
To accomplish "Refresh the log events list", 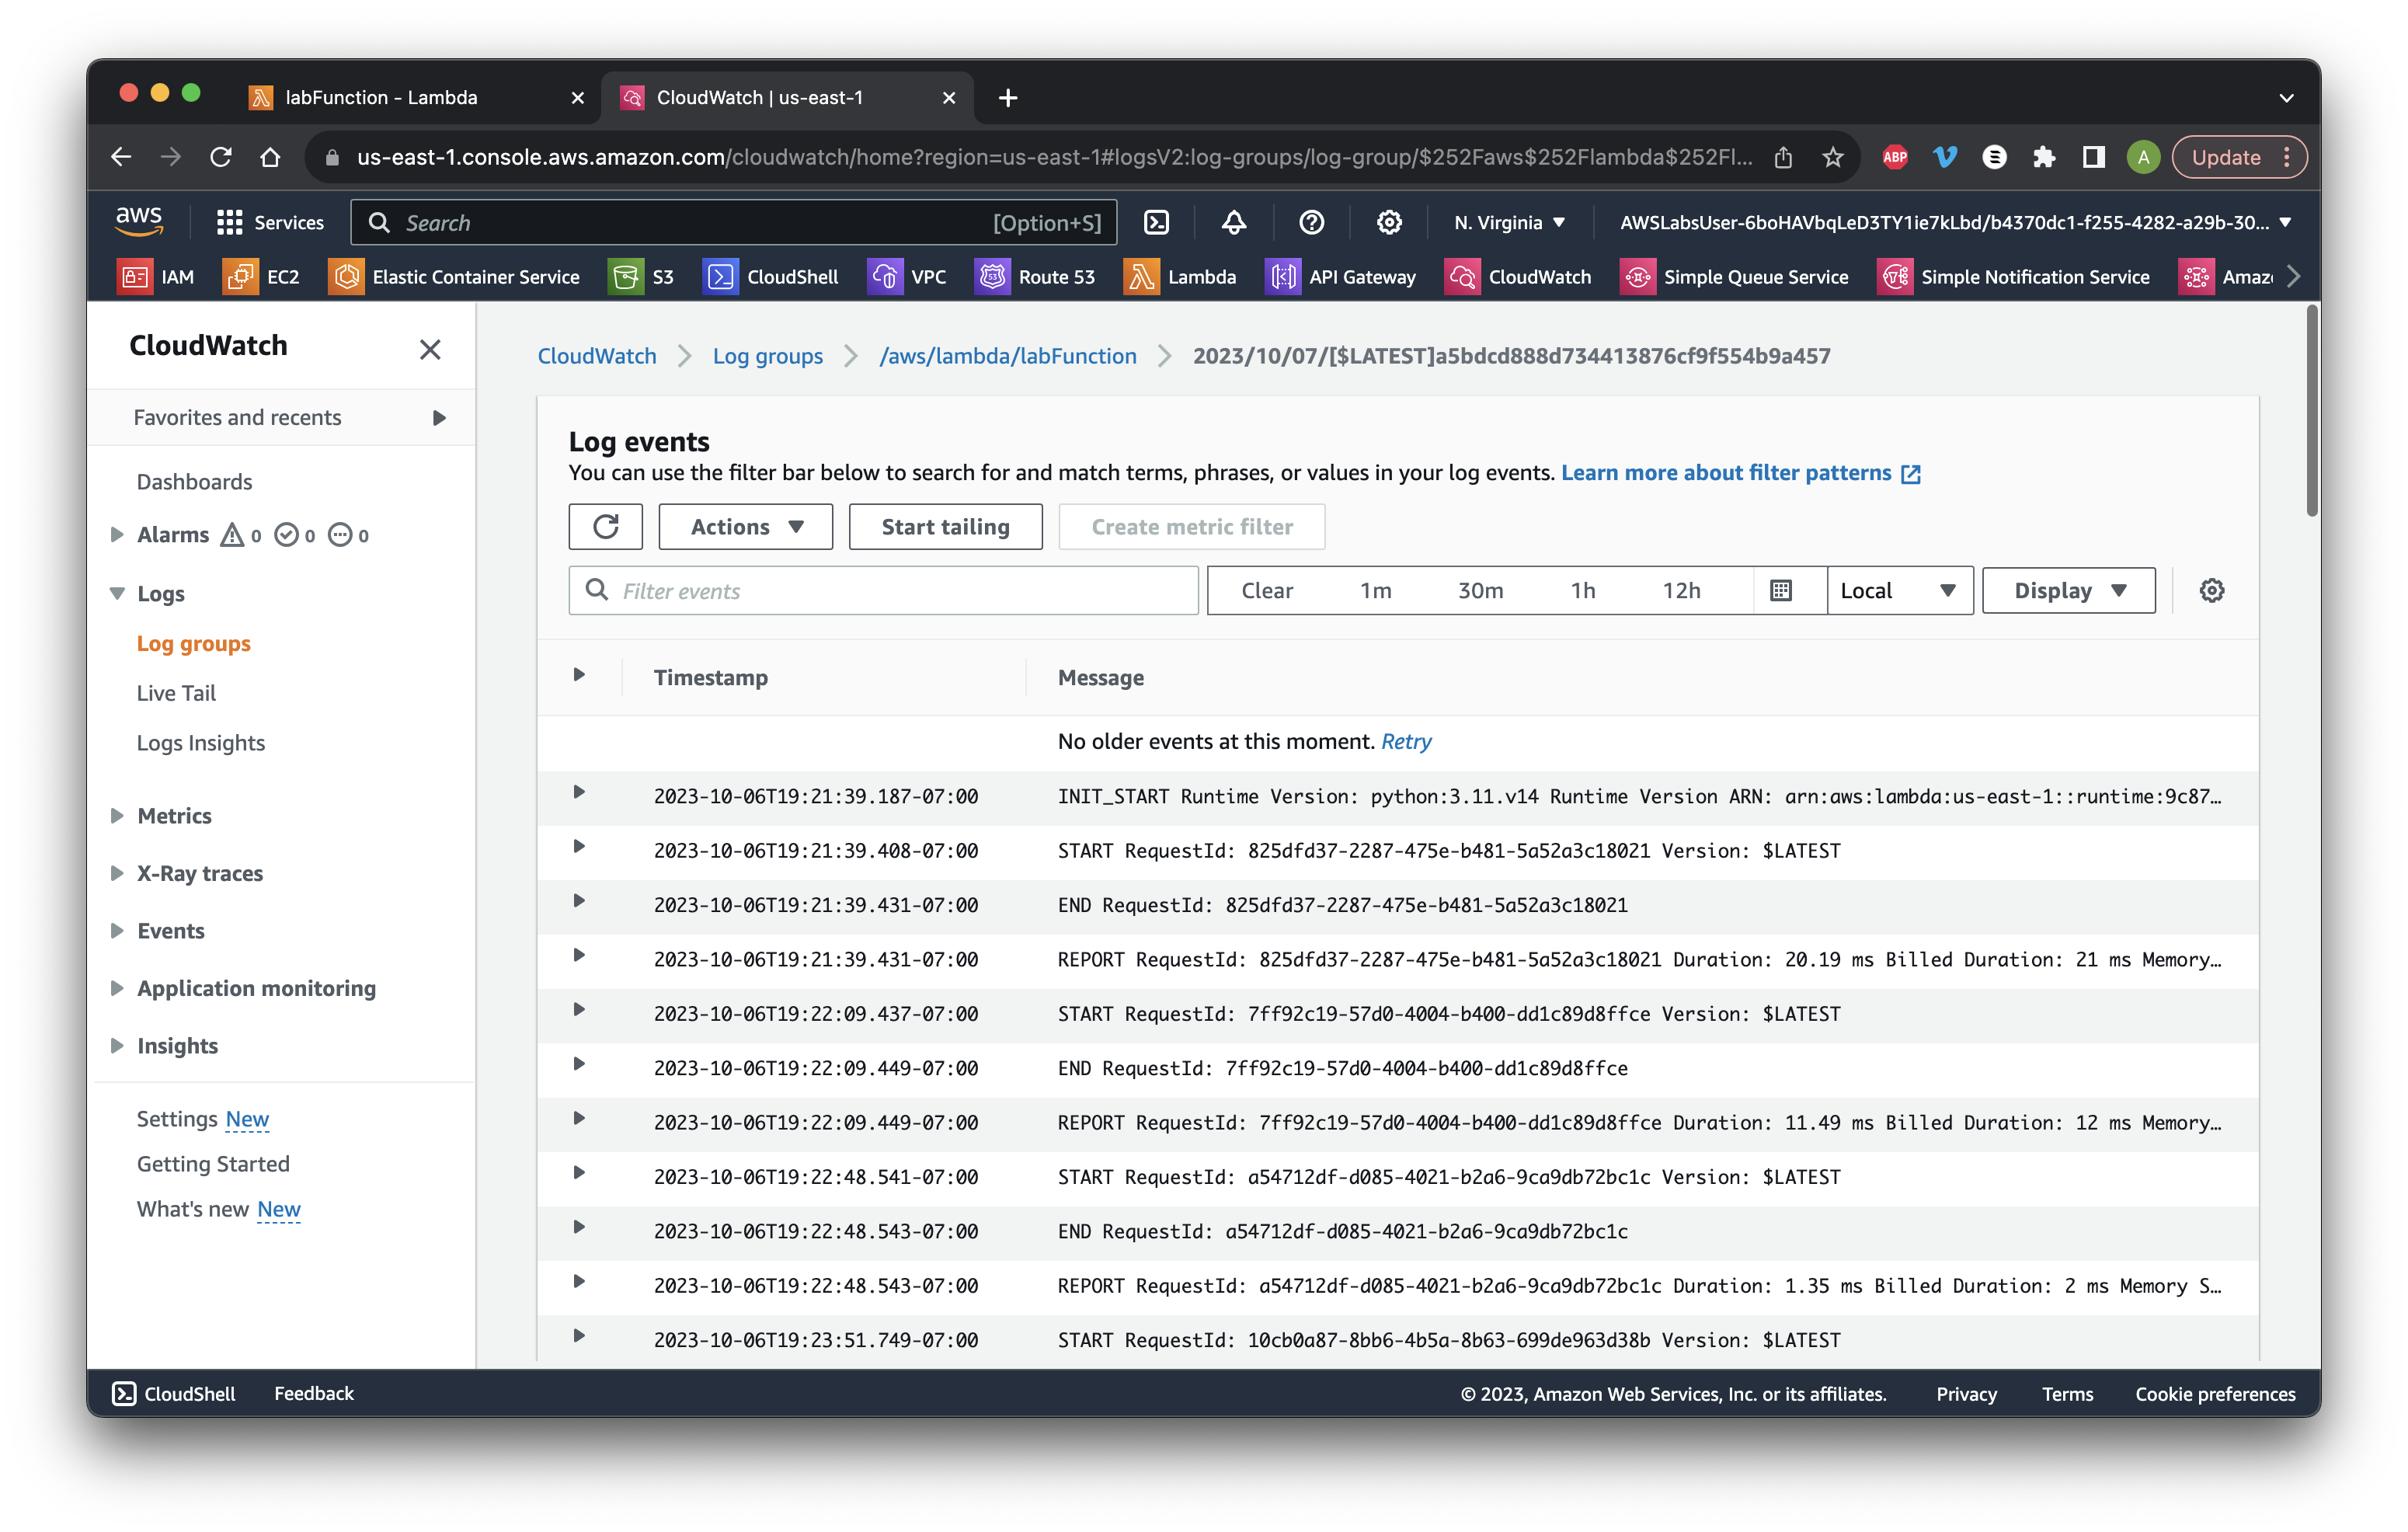I will point(605,527).
